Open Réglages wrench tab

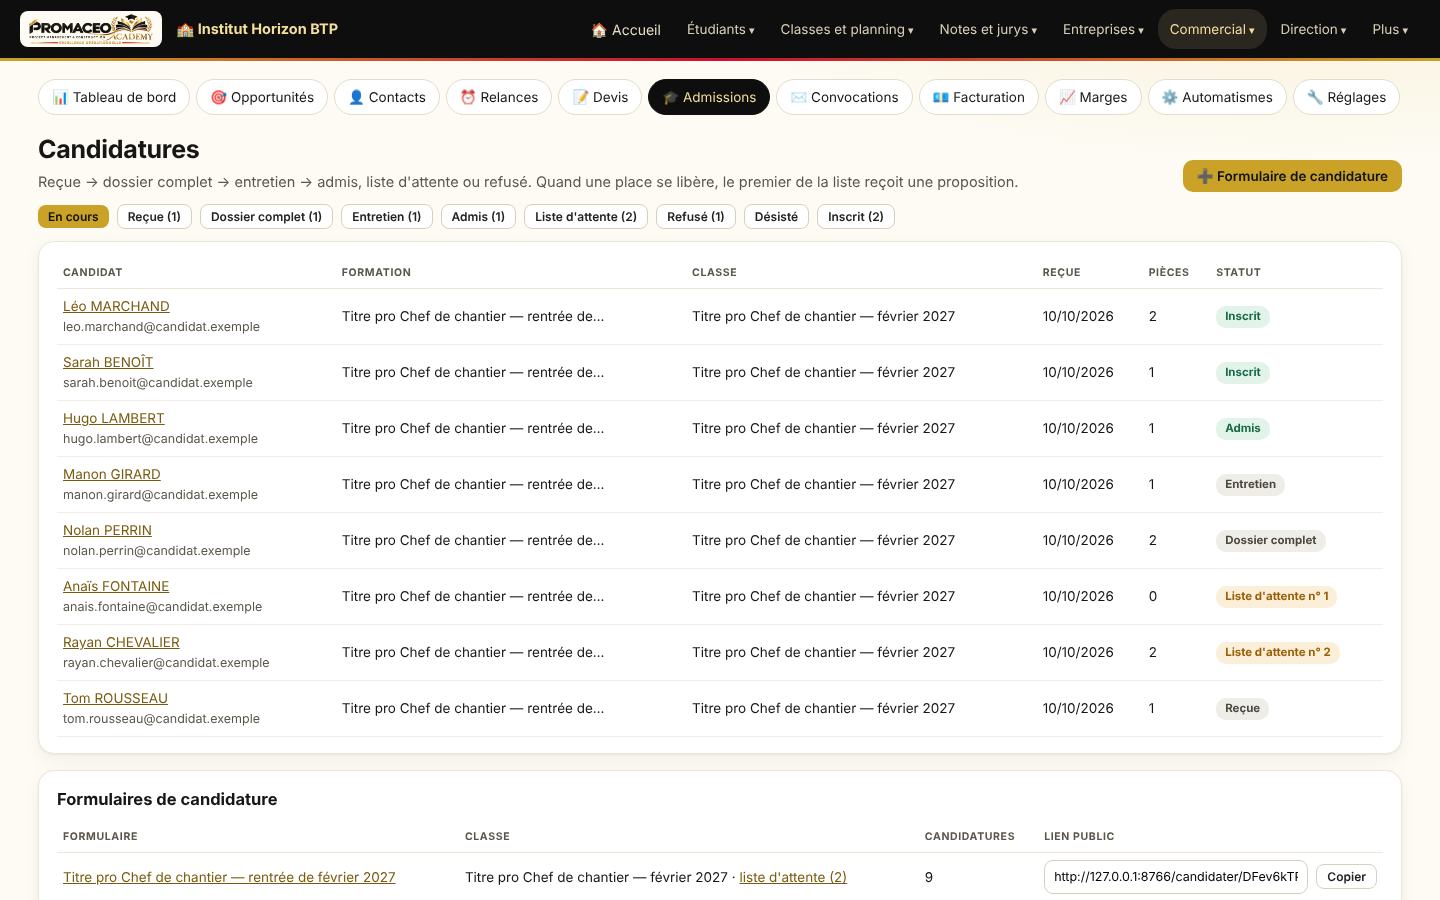pyautogui.click(x=1346, y=97)
